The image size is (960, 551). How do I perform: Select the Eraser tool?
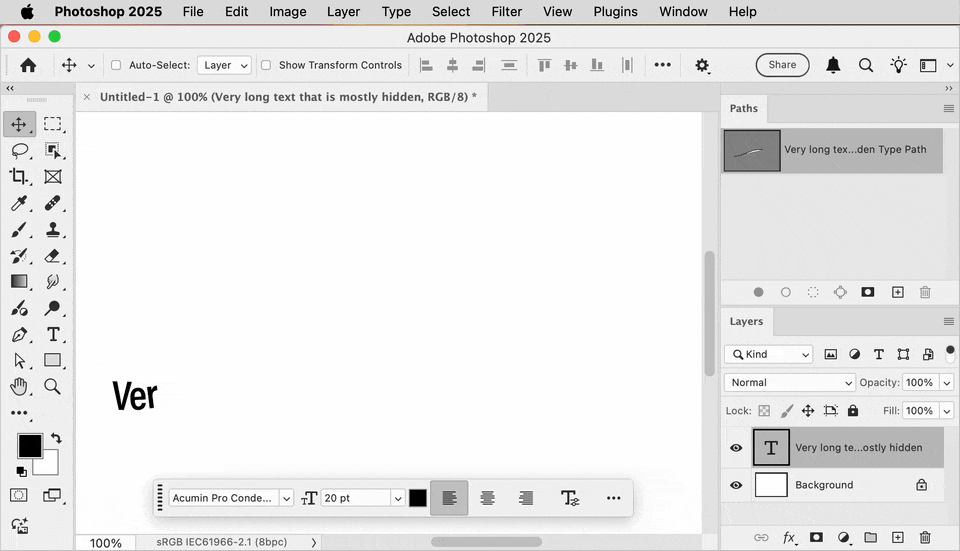[53, 256]
